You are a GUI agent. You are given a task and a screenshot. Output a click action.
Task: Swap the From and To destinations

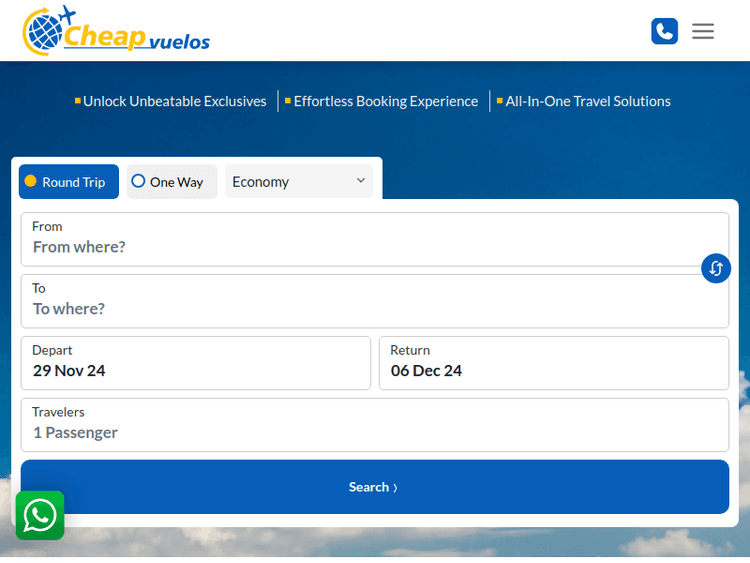[x=716, y=269]
